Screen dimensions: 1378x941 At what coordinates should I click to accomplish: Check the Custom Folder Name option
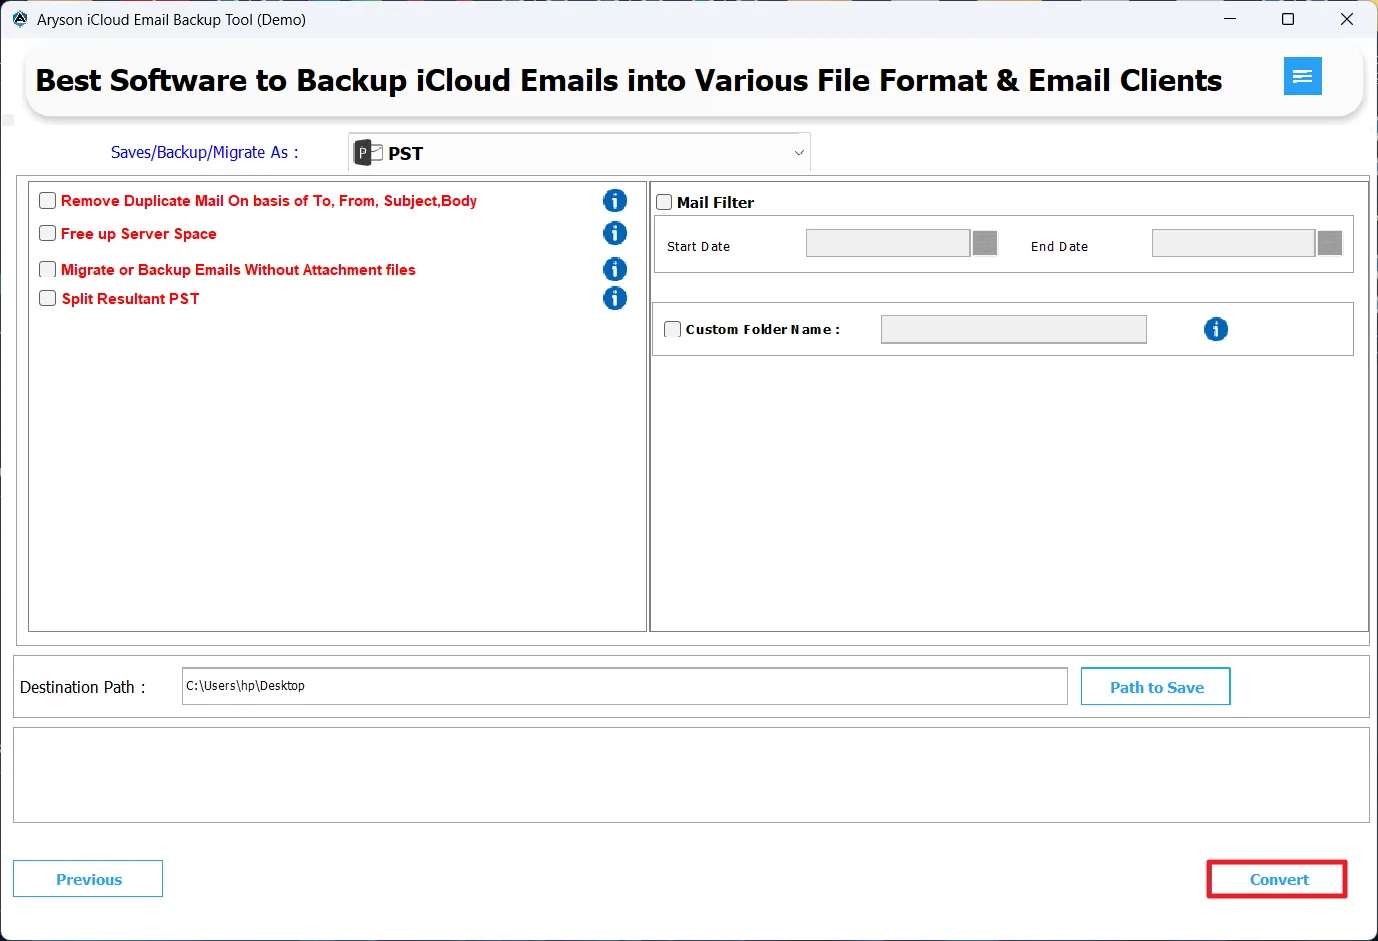point(673,329)
